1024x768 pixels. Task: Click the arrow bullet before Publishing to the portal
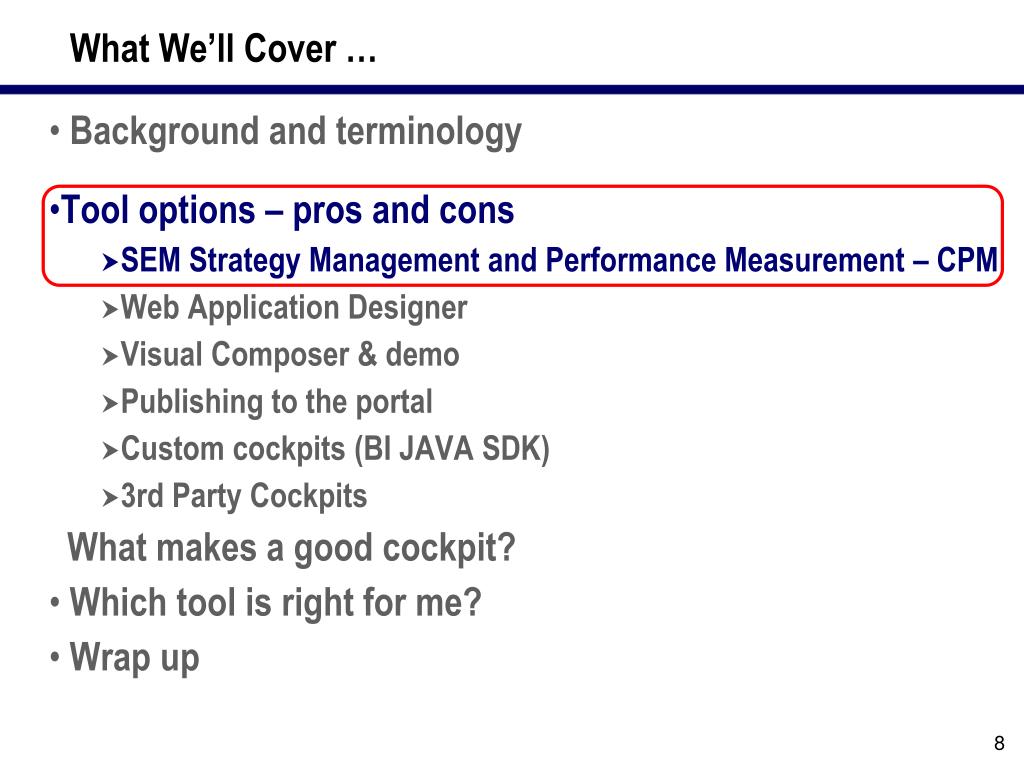tap(110, 404)
